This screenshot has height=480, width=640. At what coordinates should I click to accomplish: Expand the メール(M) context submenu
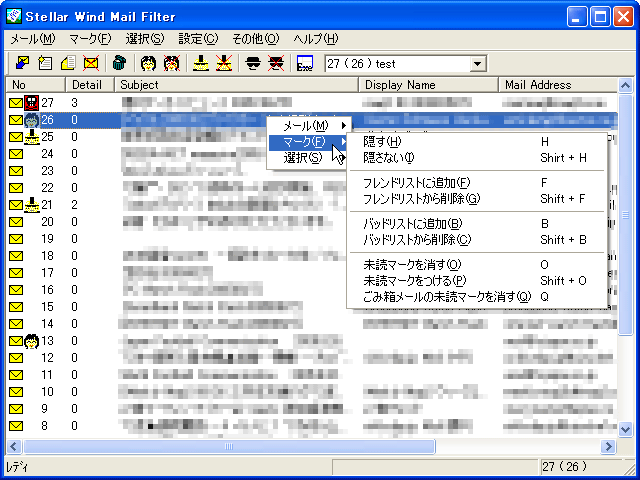click(309, 125)
